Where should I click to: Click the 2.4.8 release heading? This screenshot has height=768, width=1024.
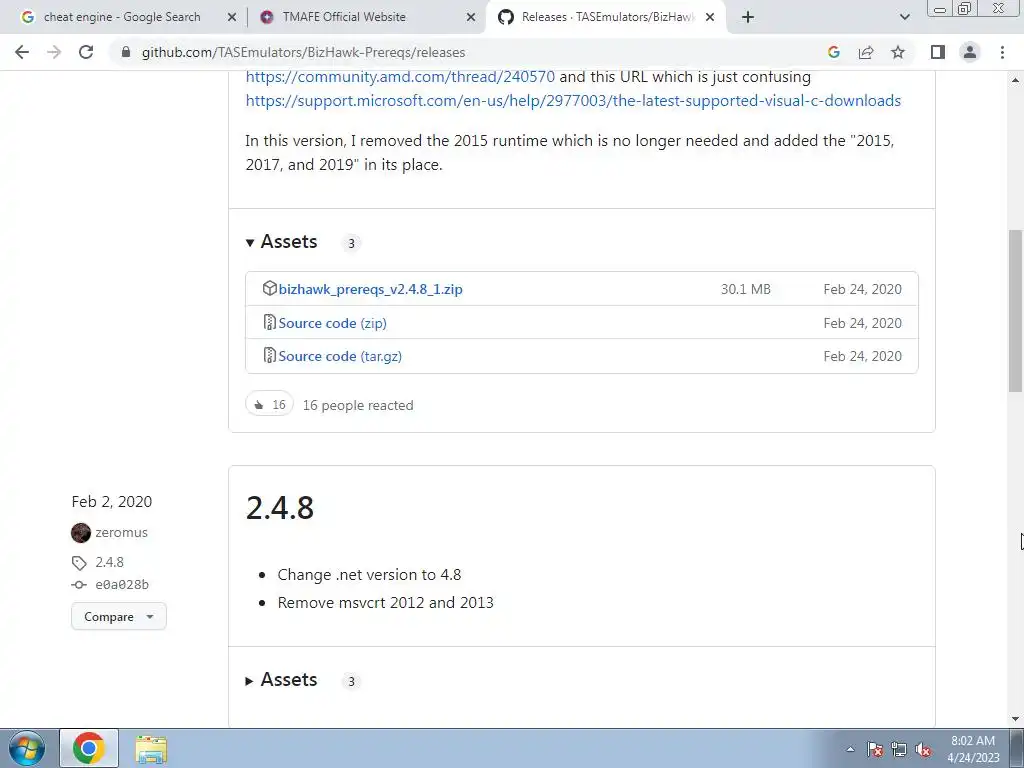click(280, 507)
